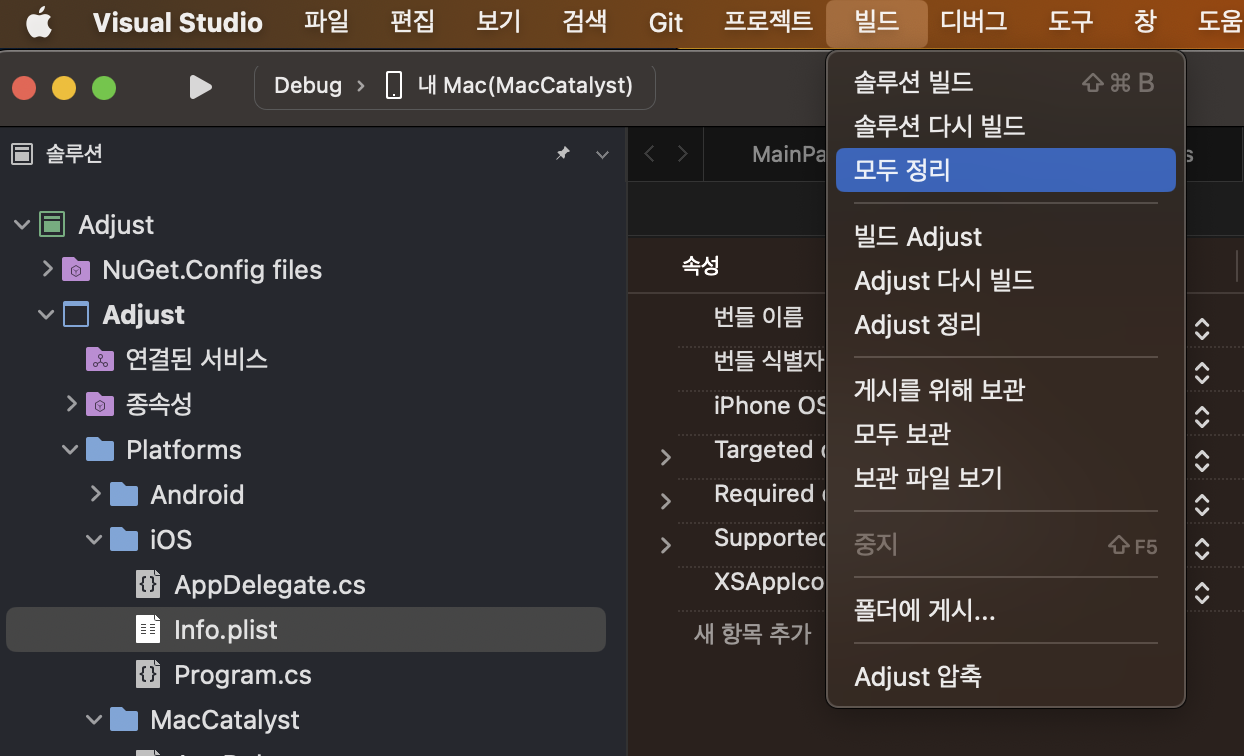The image size is (1244, 756).
Task: Choose 솔루션 다시 빌드
Action: (1005, 126)
